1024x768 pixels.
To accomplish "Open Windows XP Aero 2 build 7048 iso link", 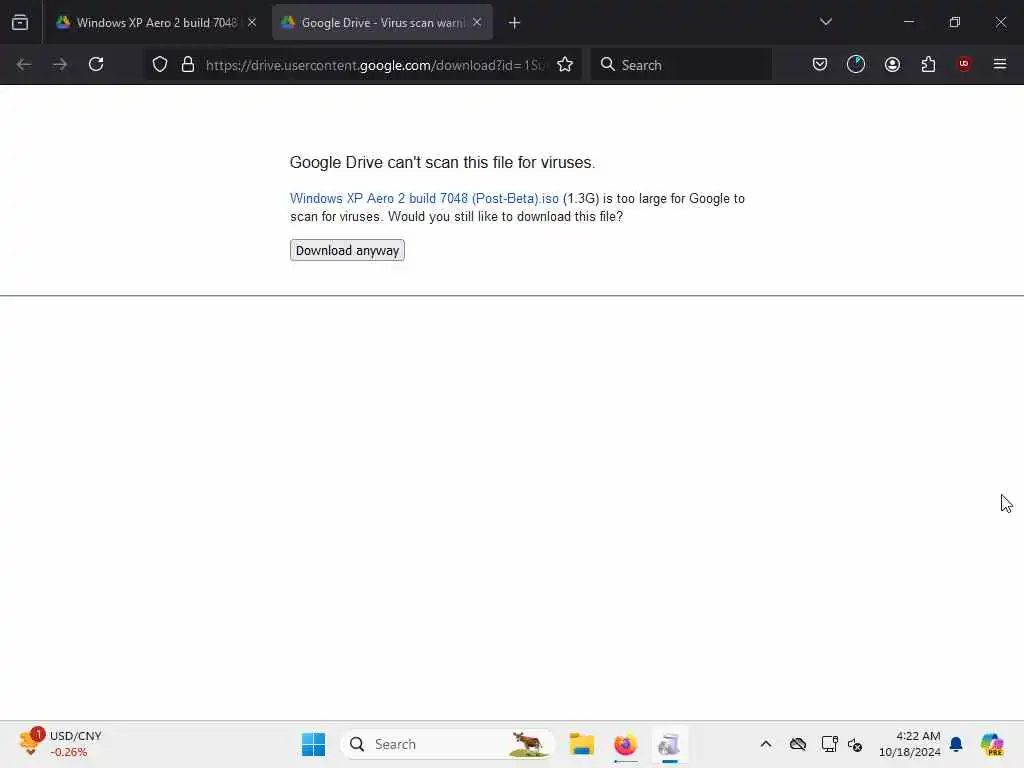I will point(424,199).
